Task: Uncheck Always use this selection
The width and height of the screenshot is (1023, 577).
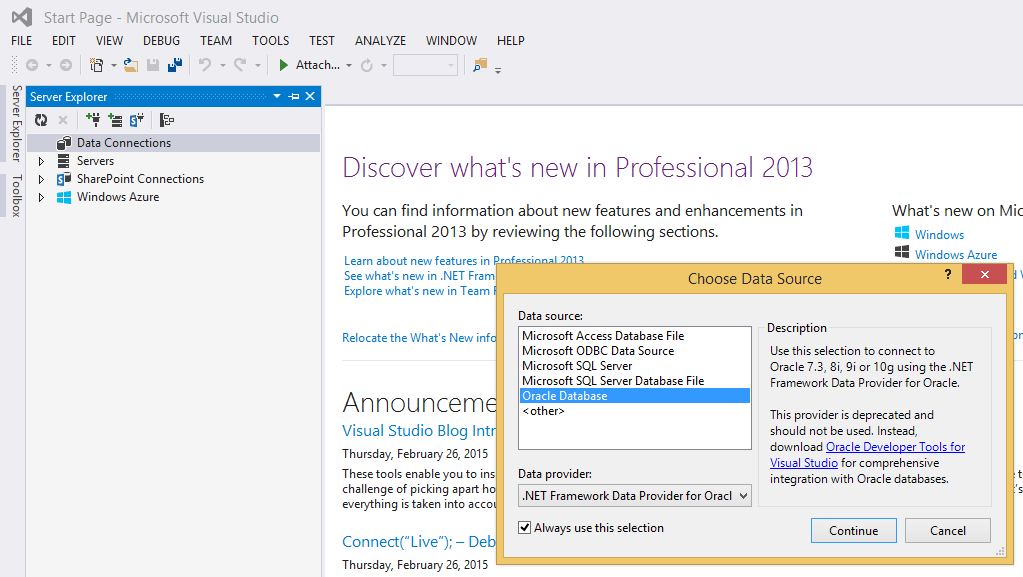Action: click(x=525, y=527)
